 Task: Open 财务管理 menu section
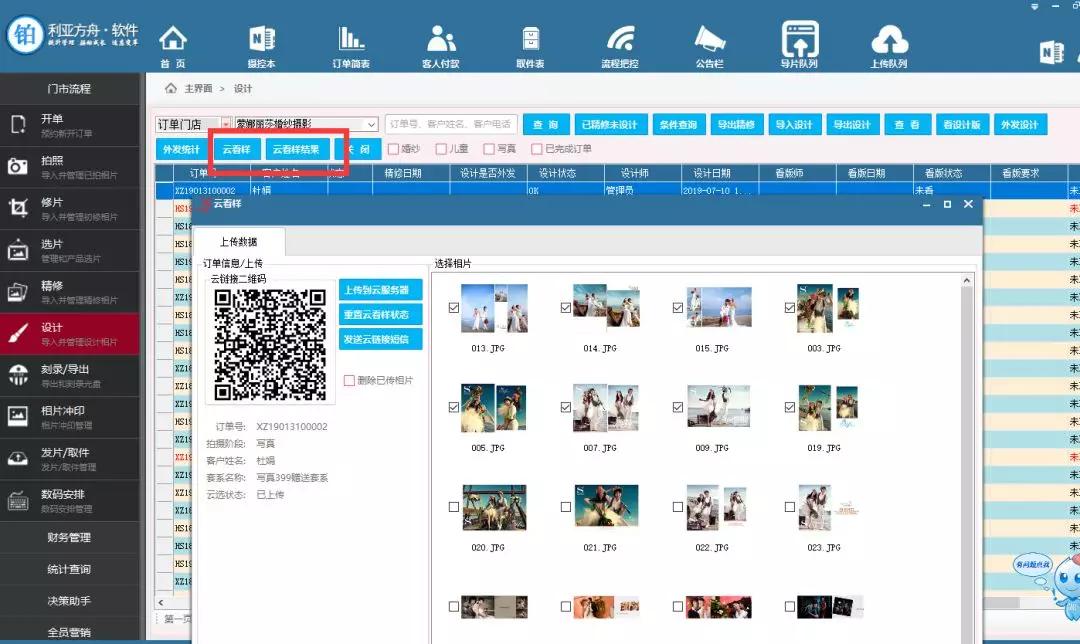pyautogui.click(x=69, y=538)
